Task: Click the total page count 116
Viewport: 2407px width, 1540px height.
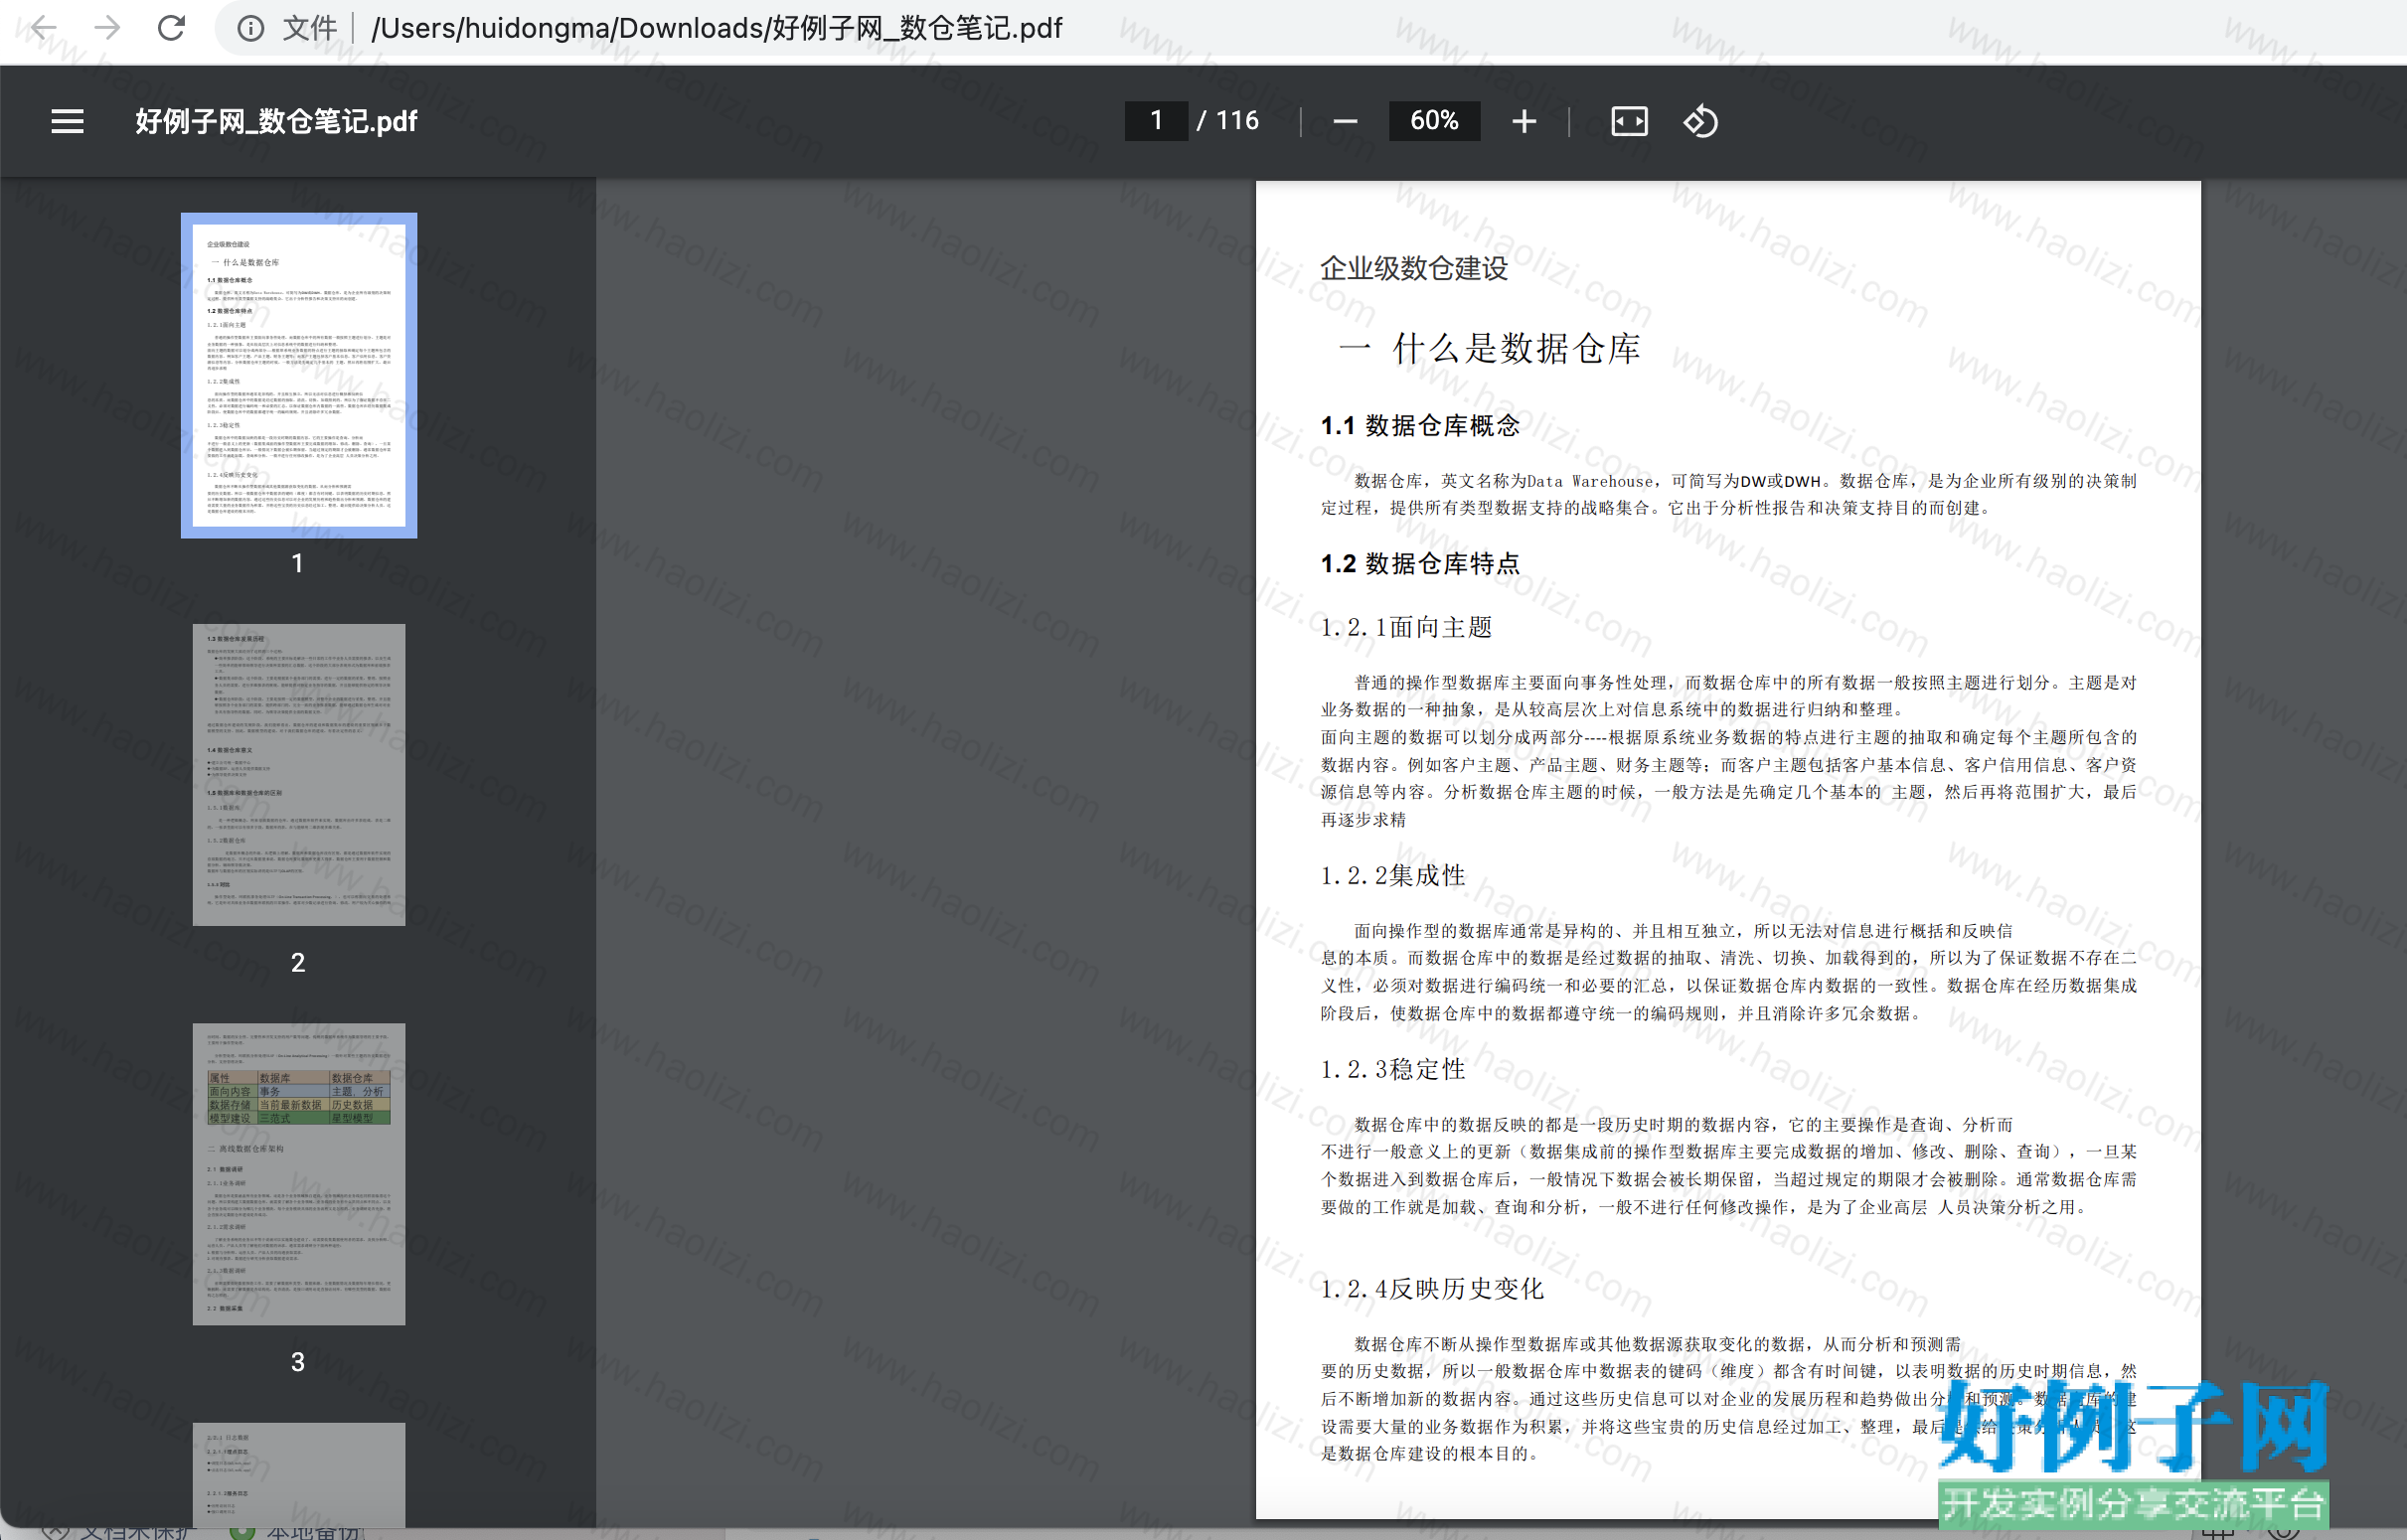Action: pos(1237,121)
